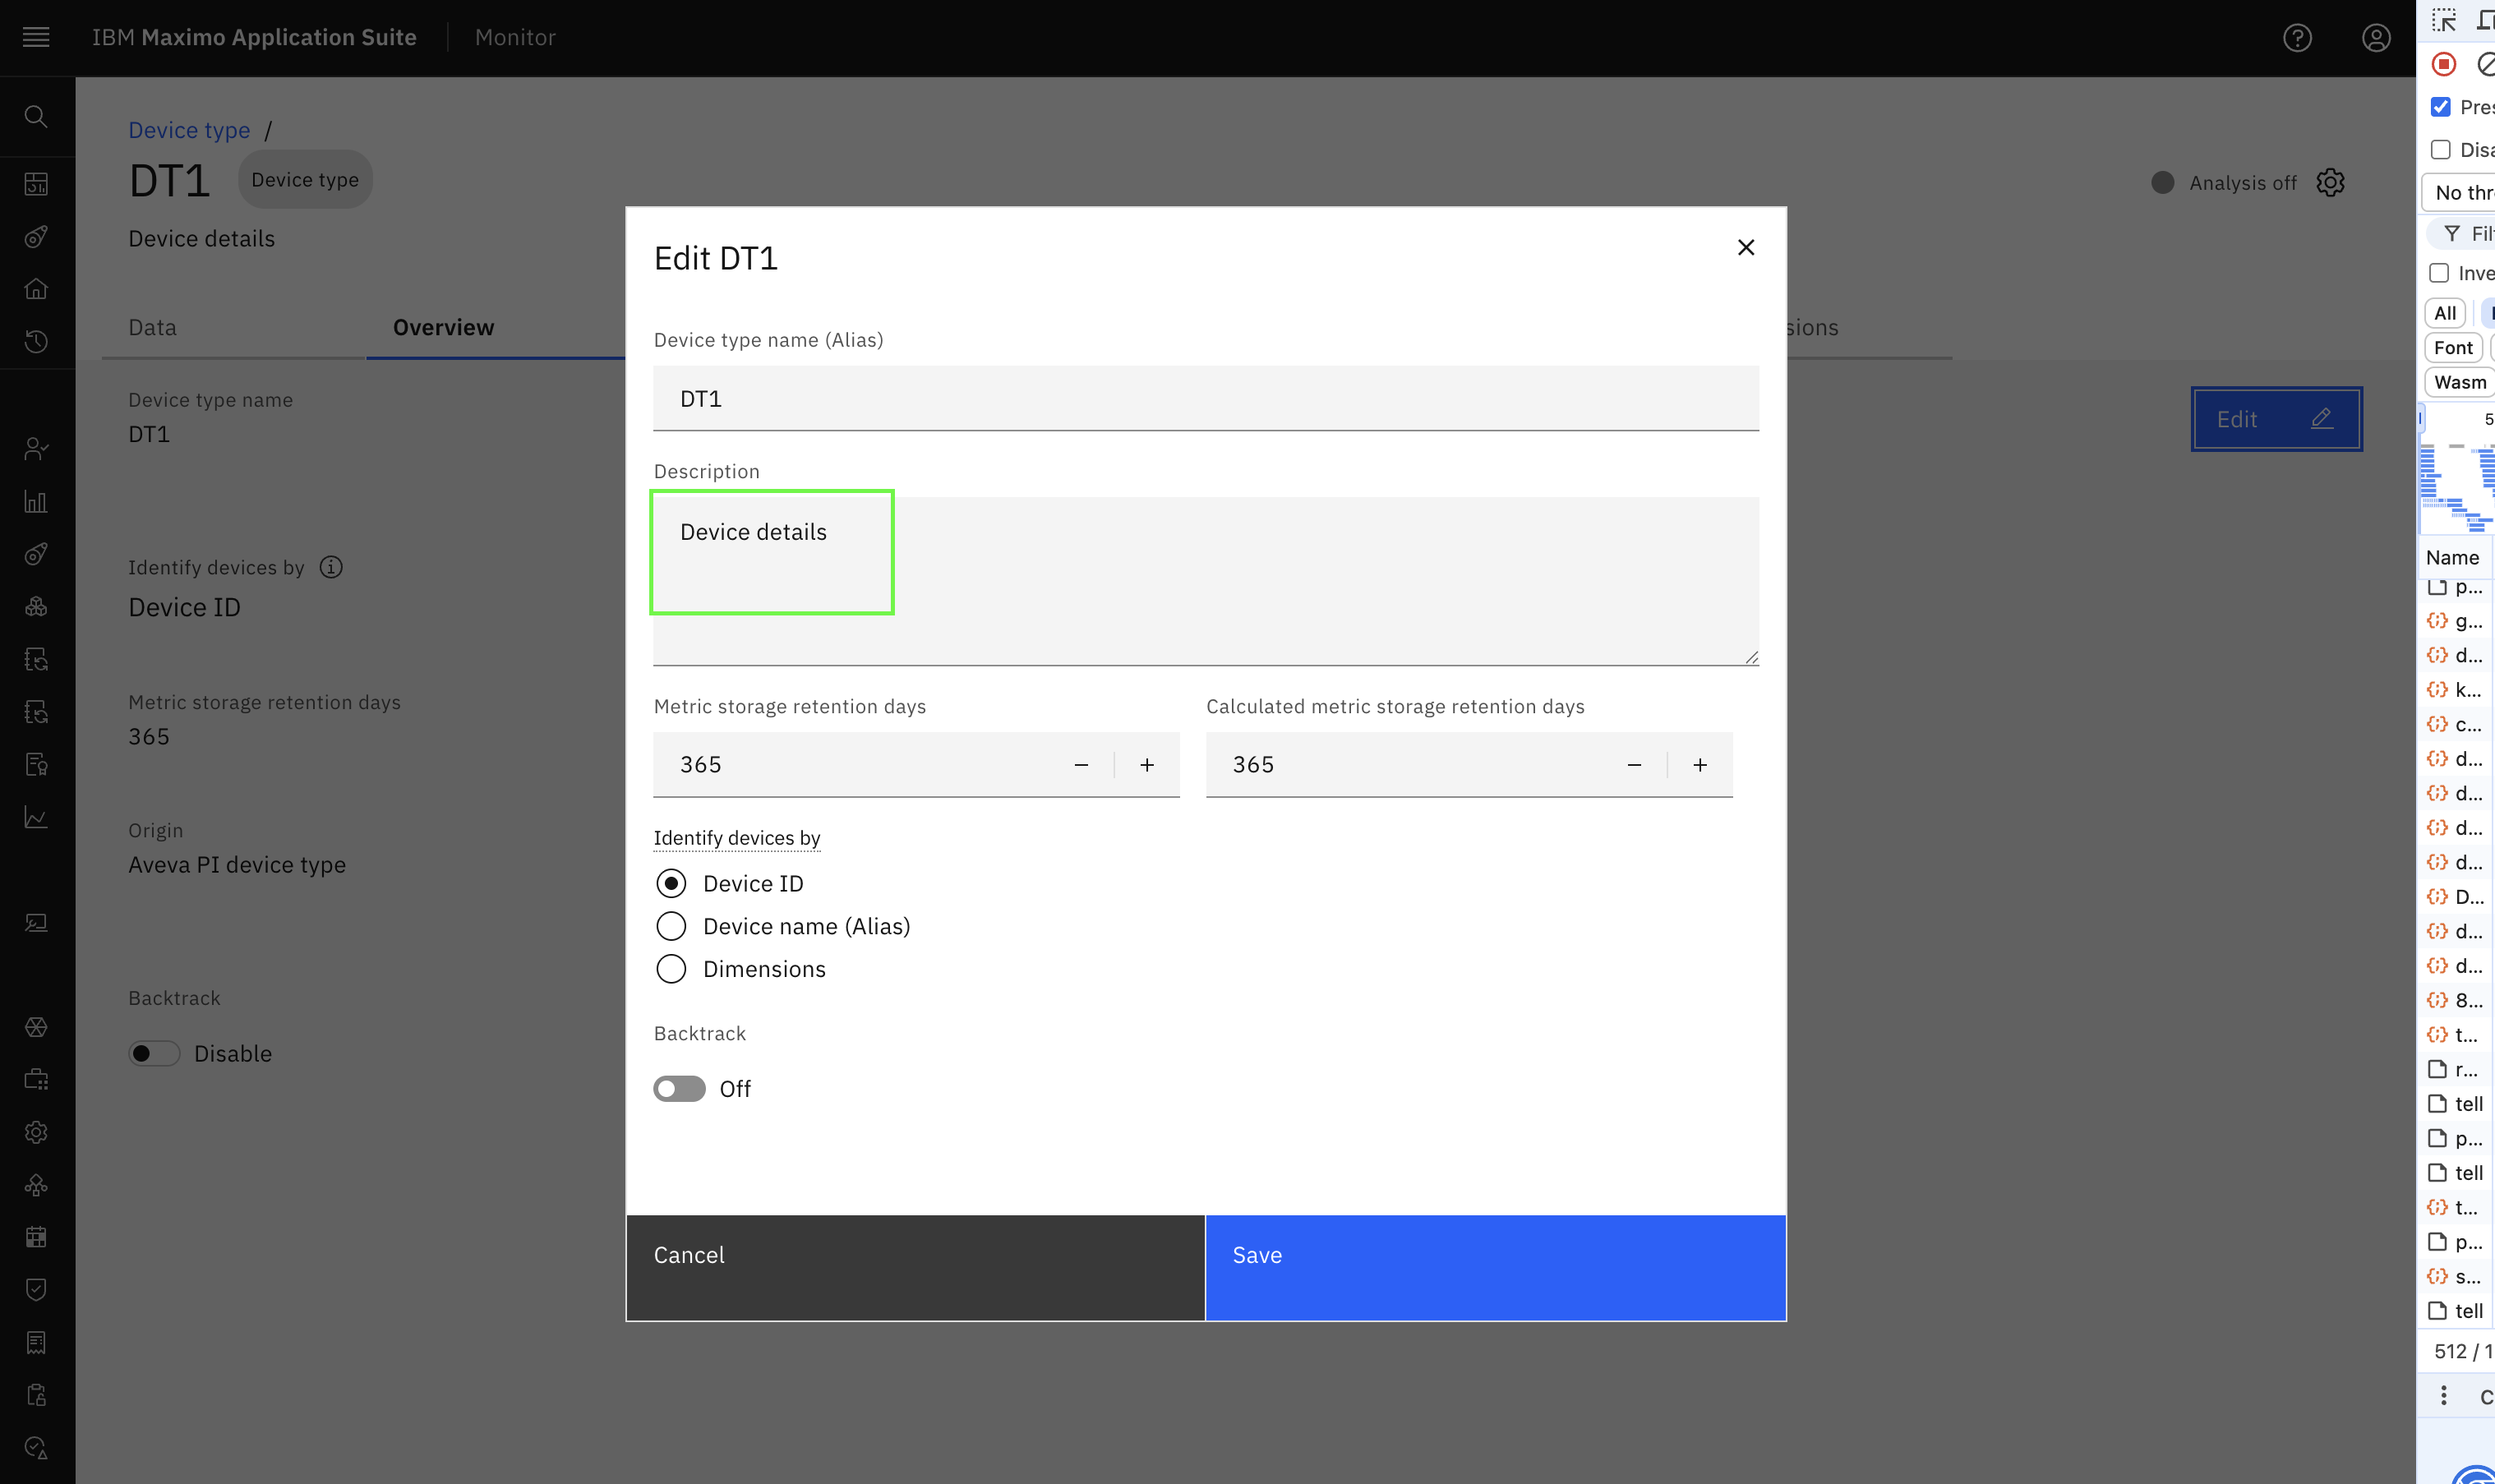Toggle the Backtrack Off switch in dialog

click(679, 1089)
